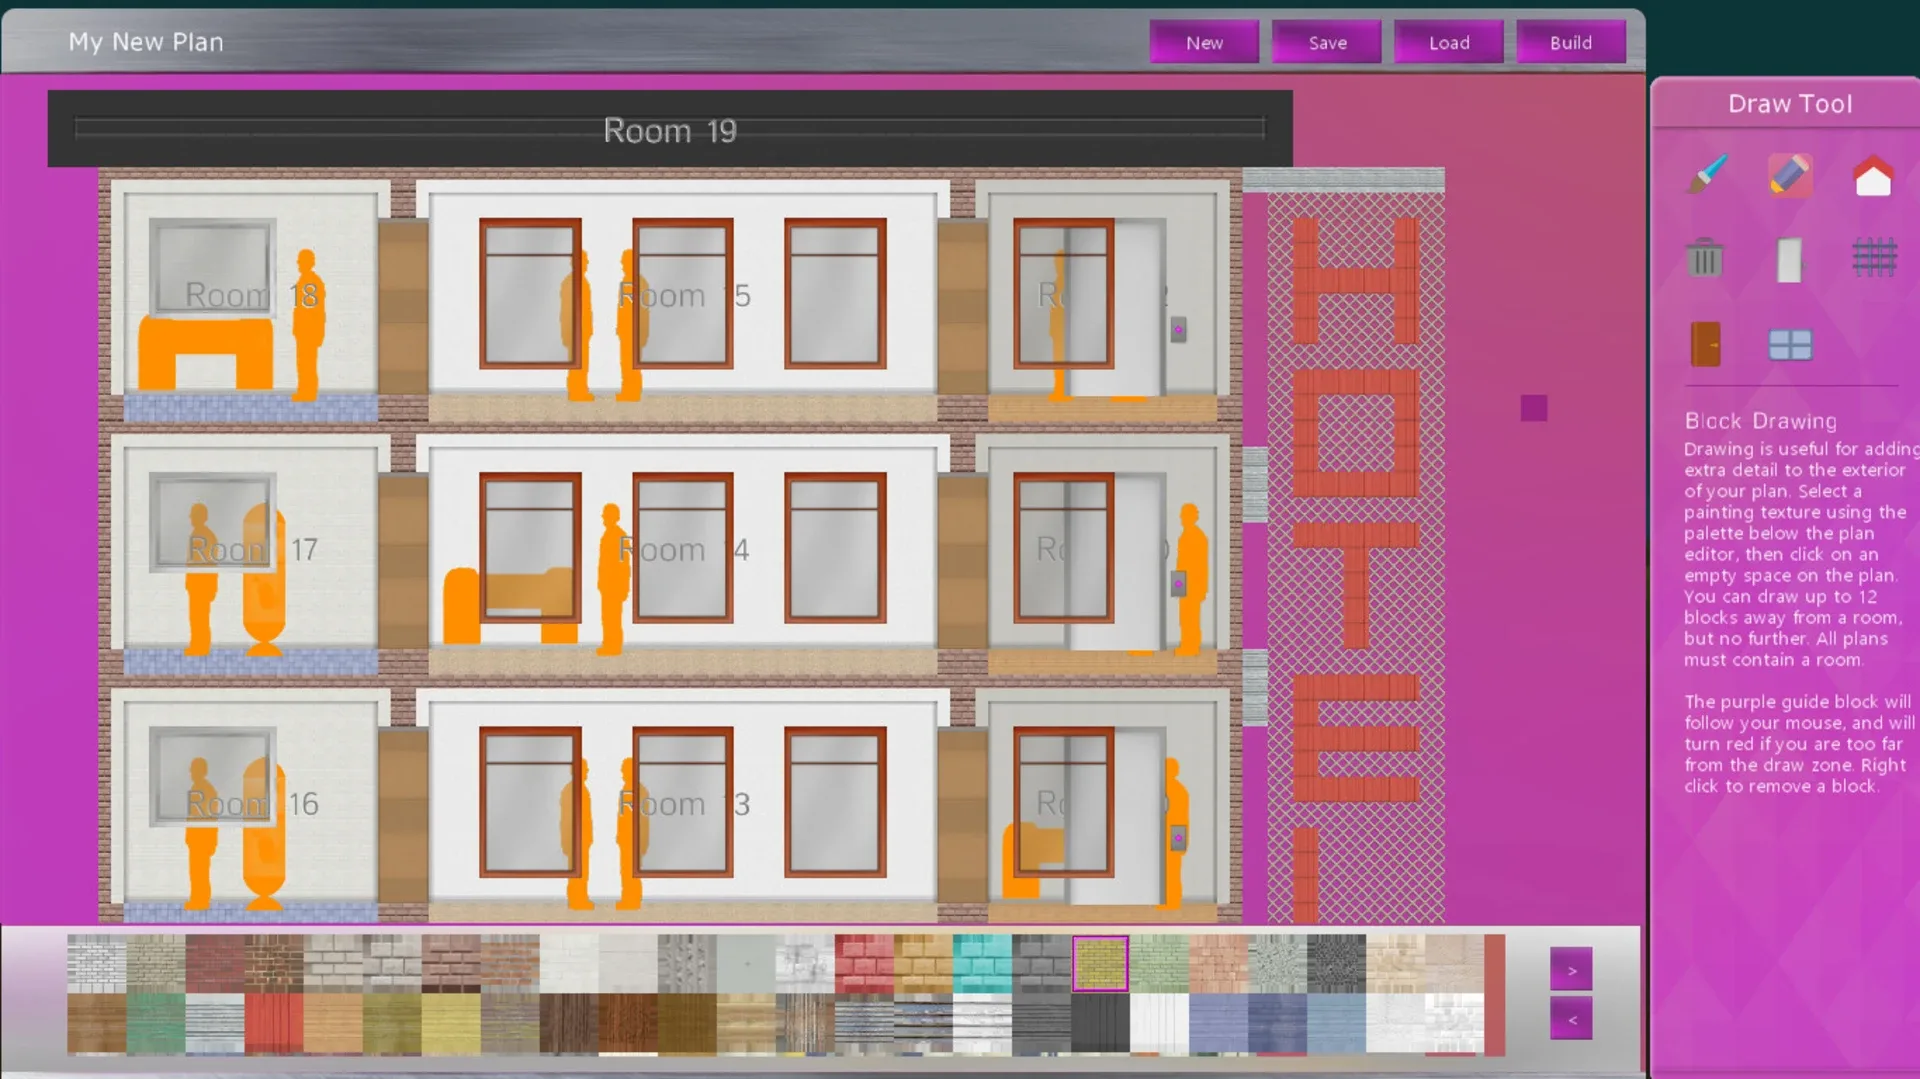Select the pencil draw tool

point(1789,175)
